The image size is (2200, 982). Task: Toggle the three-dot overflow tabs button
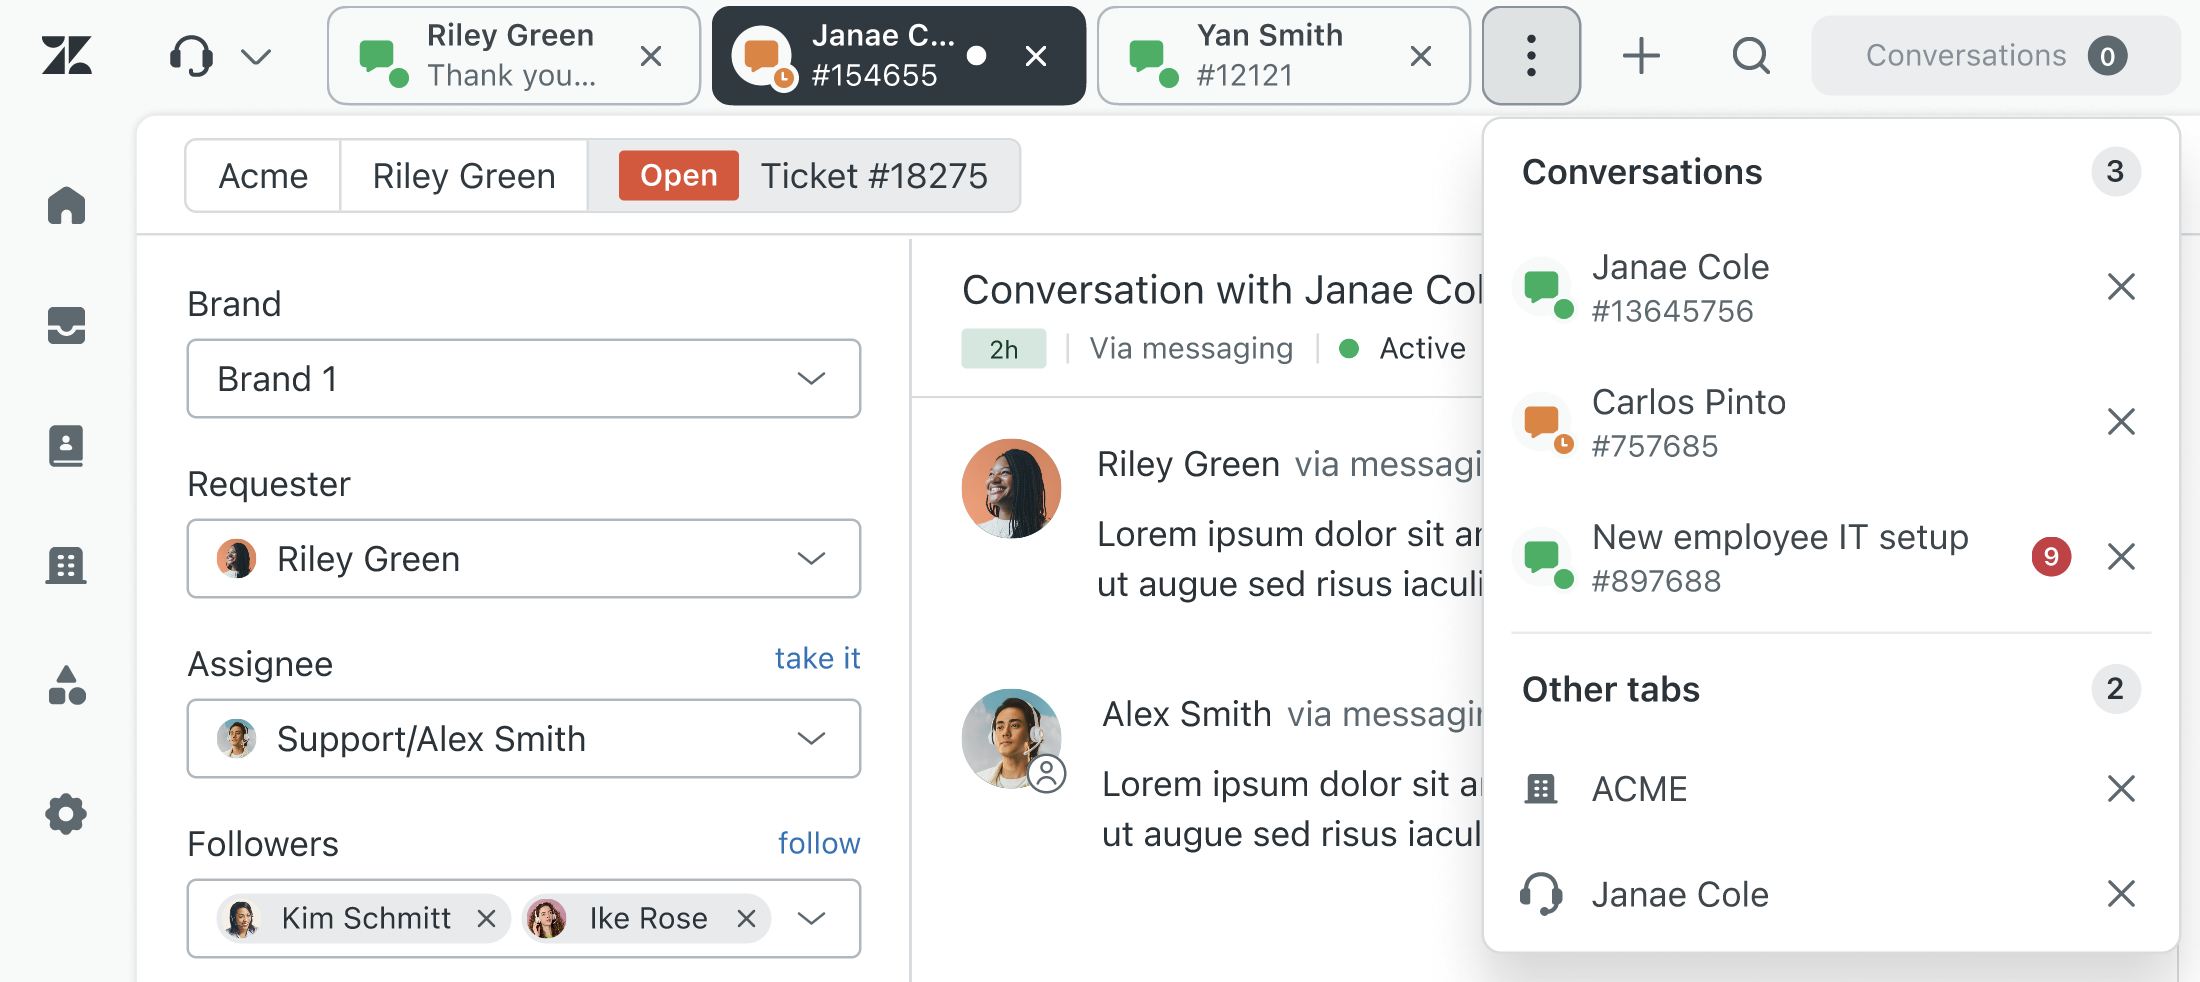point(1531,56)
